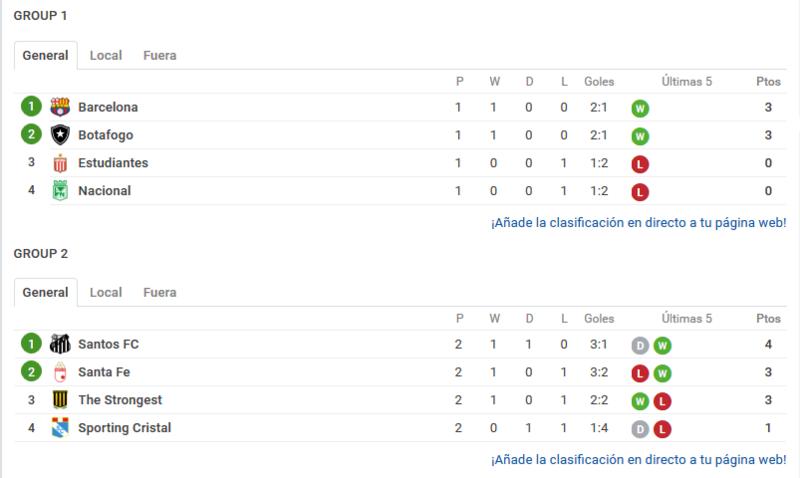This screenshot has height=478, width=800.
Task: Click the Group 2 'Añade la clasificación' link
Action: (638, 460)
